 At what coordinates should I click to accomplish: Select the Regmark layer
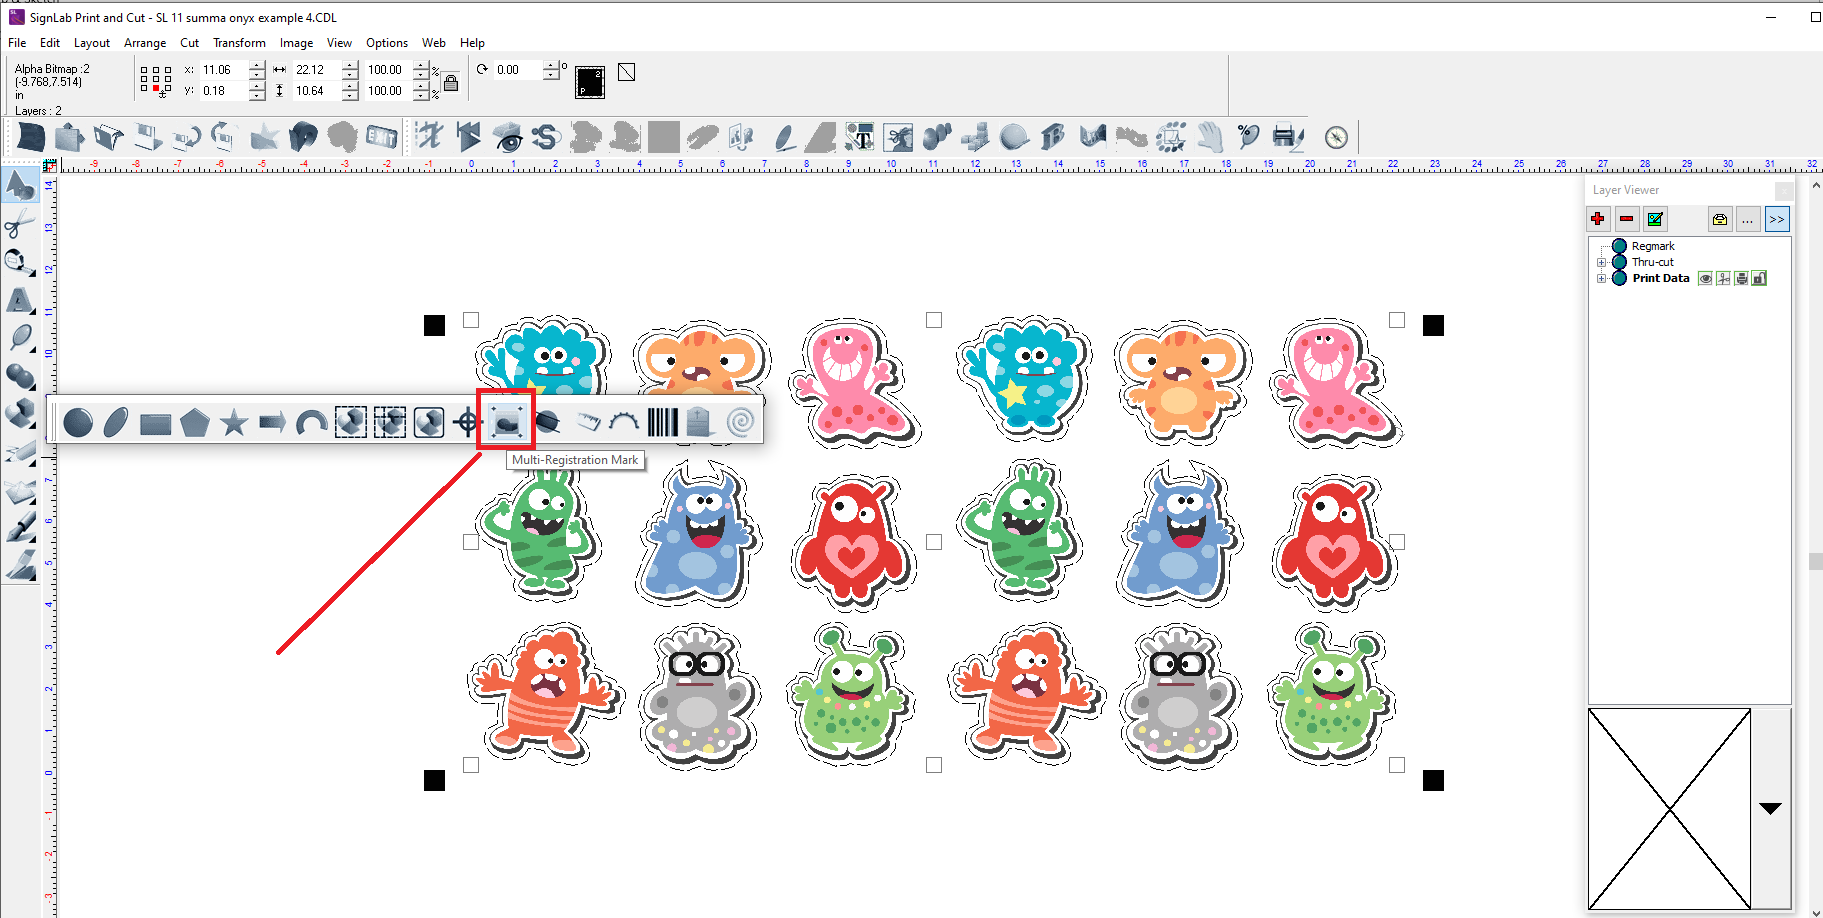pos(1653,246)
